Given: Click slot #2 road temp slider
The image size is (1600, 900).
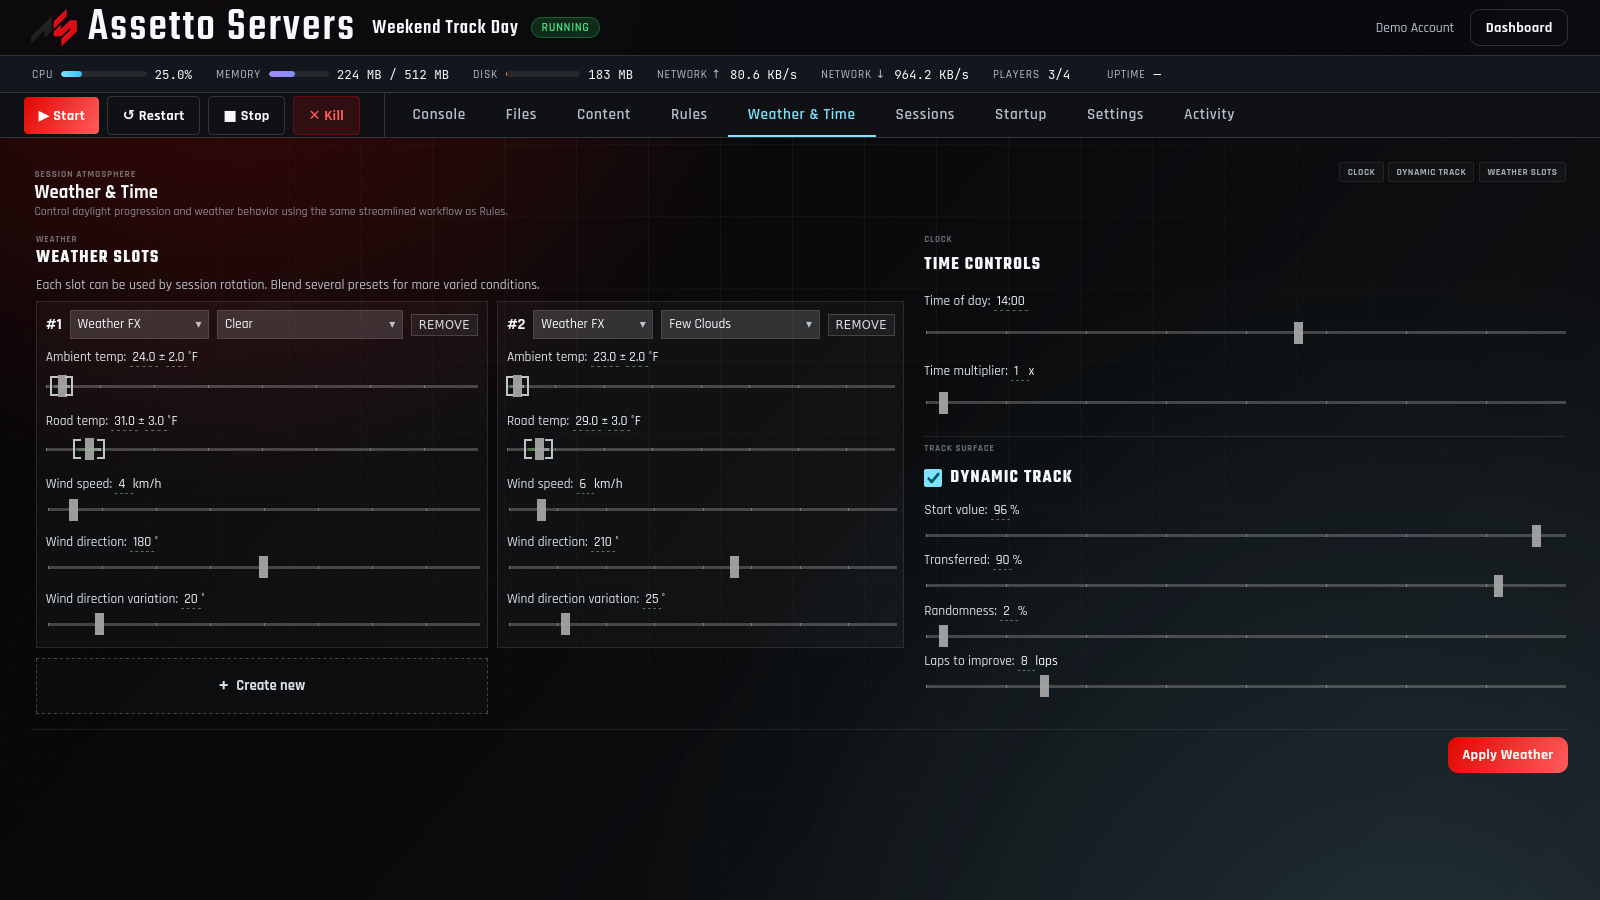Looking at the screenshot, I should coord(701,449).
